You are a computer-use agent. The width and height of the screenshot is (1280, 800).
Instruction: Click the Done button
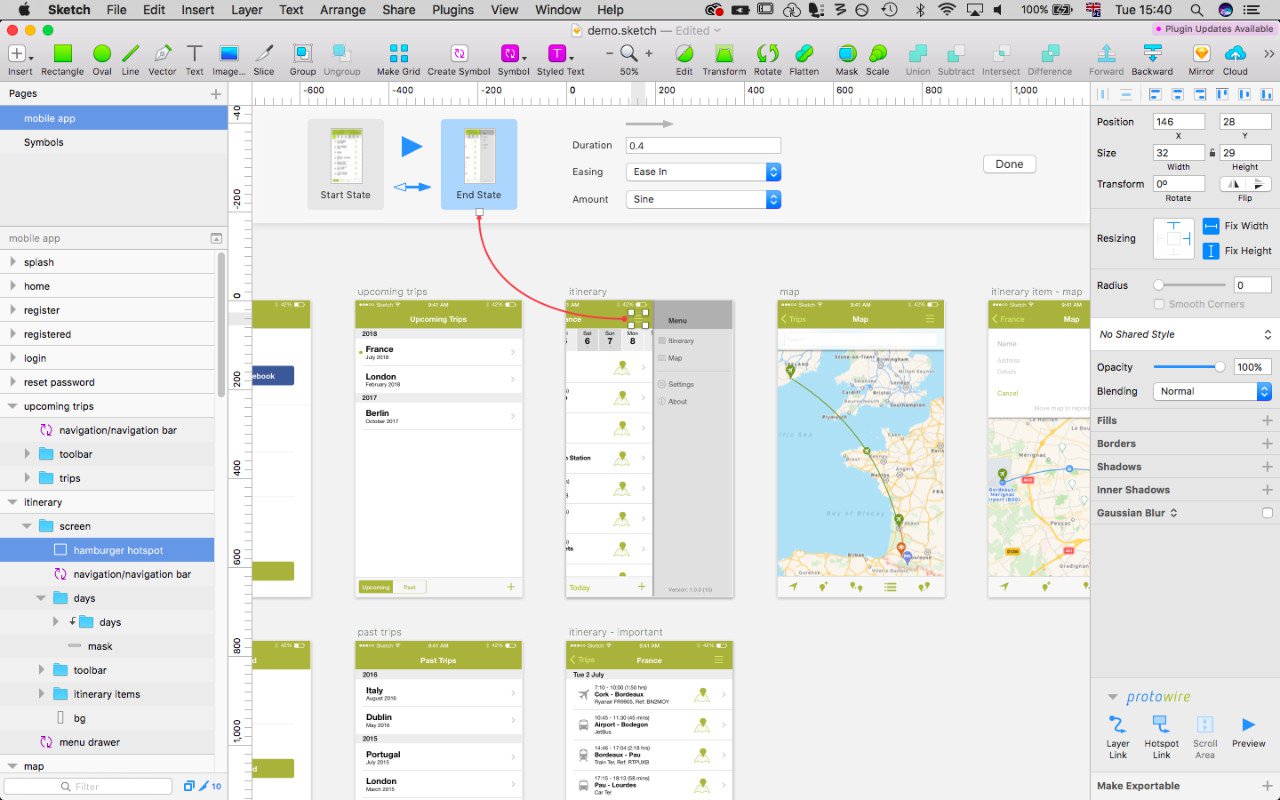(1009, 164)
